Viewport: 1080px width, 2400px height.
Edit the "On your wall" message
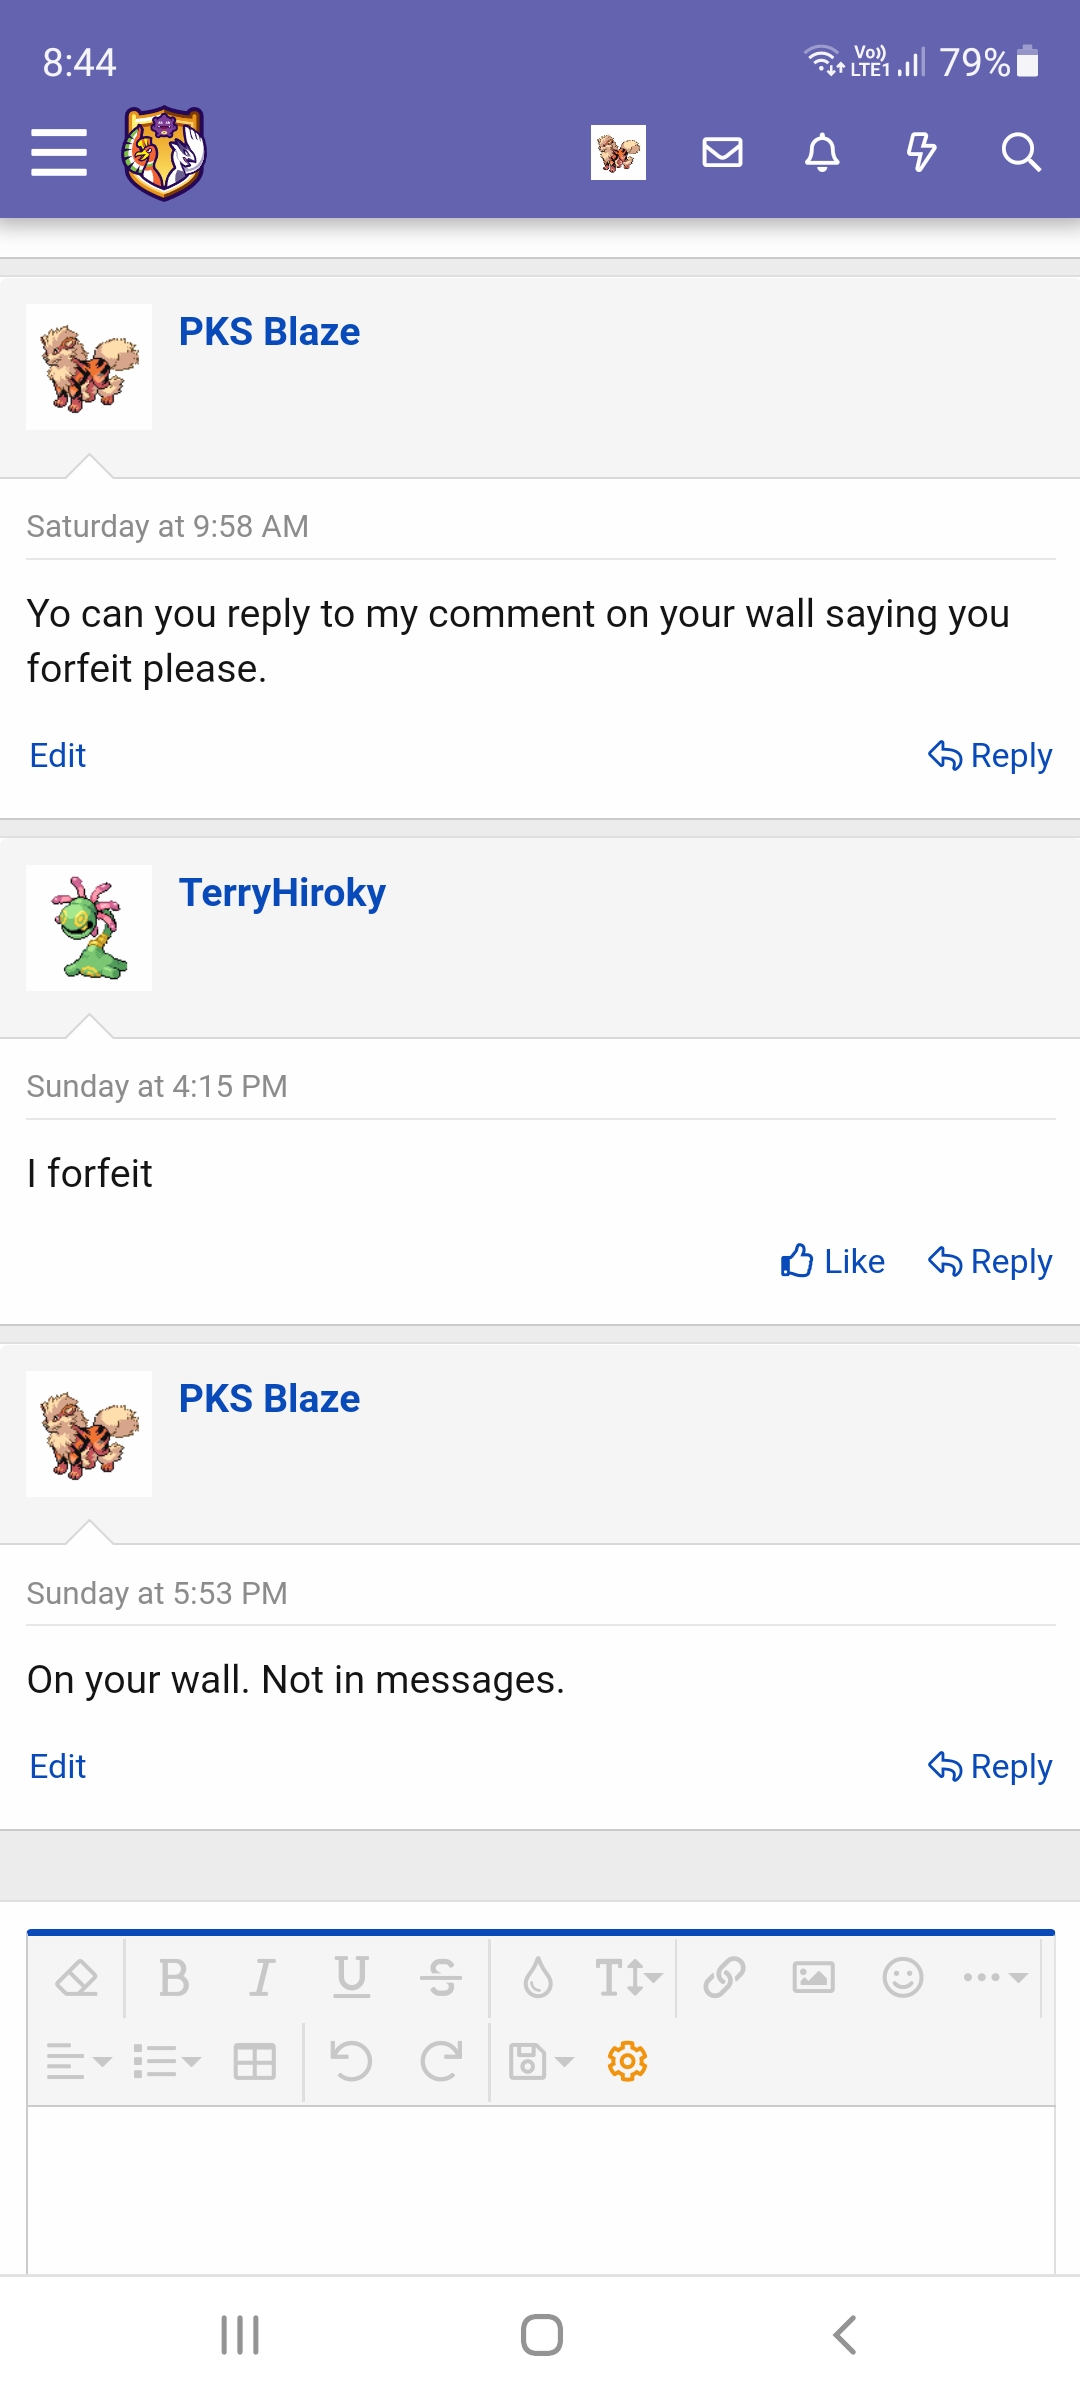coord(58,1767)
